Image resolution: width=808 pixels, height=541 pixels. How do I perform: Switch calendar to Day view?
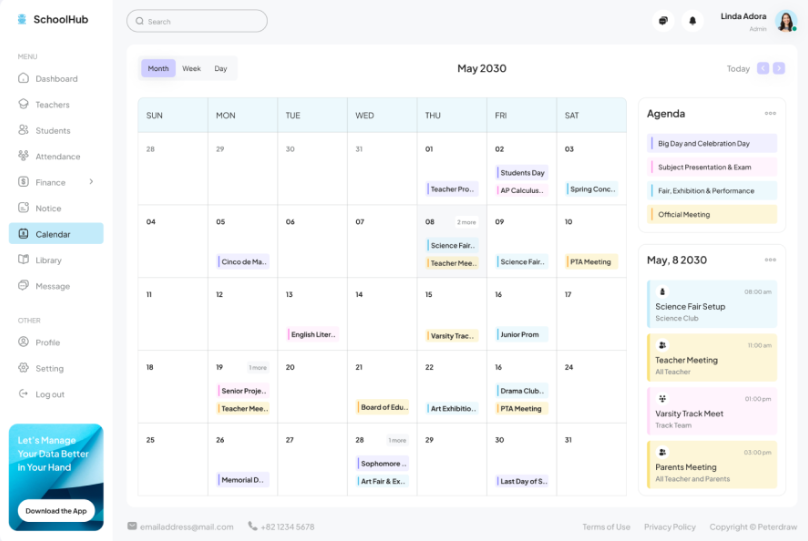pyautogui.click(x=220, y=69)
